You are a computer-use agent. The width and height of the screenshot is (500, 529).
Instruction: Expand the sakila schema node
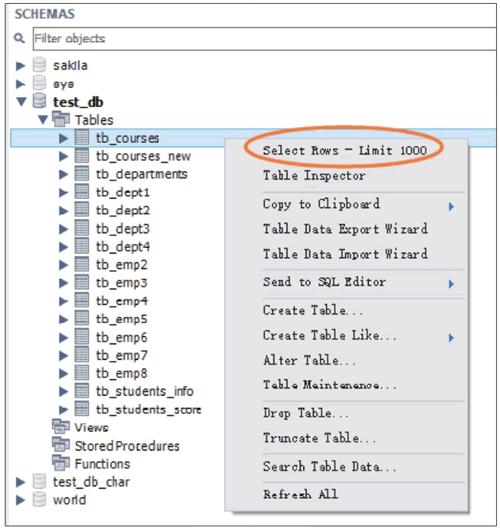[x=21, y=65]
